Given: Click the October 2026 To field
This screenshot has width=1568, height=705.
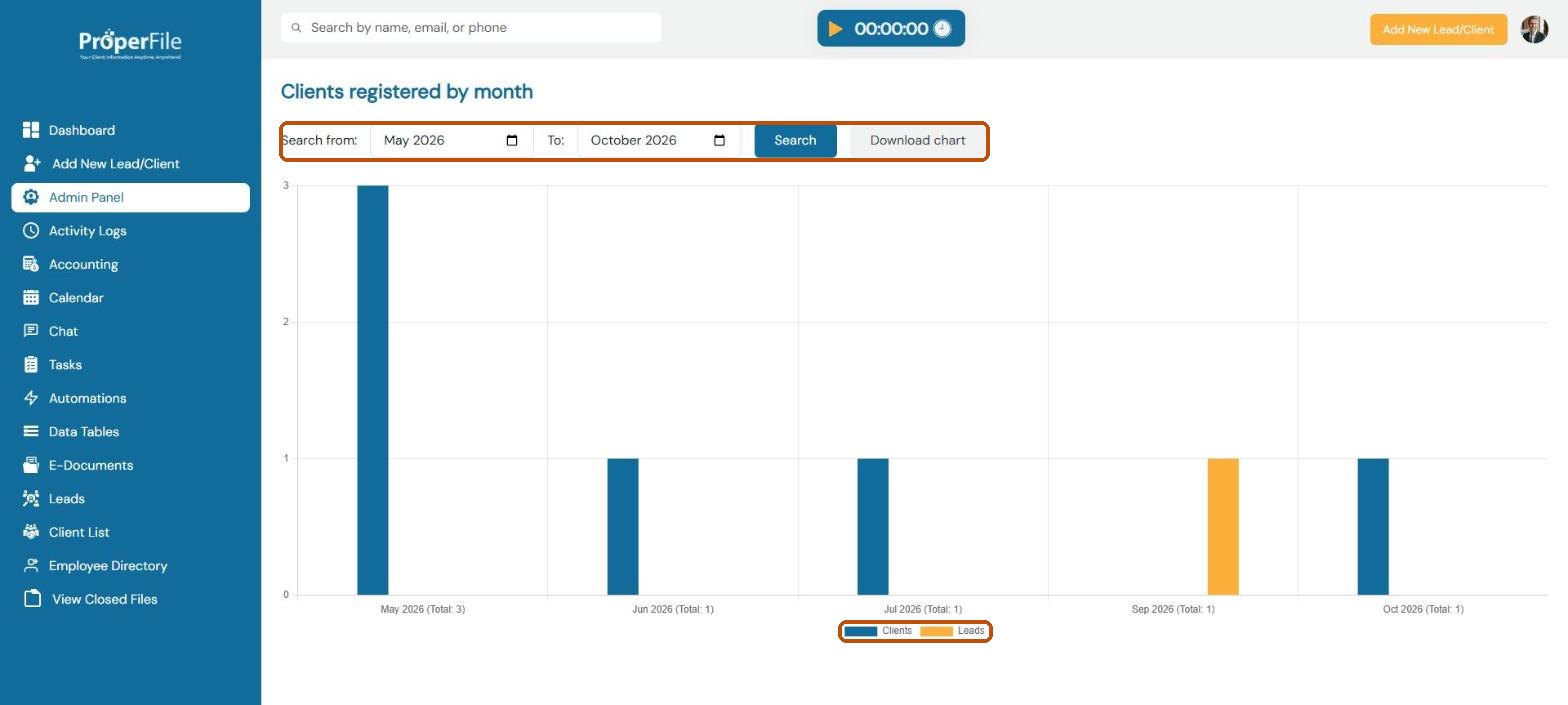Looking at the screenshot, I should [658, 140].
